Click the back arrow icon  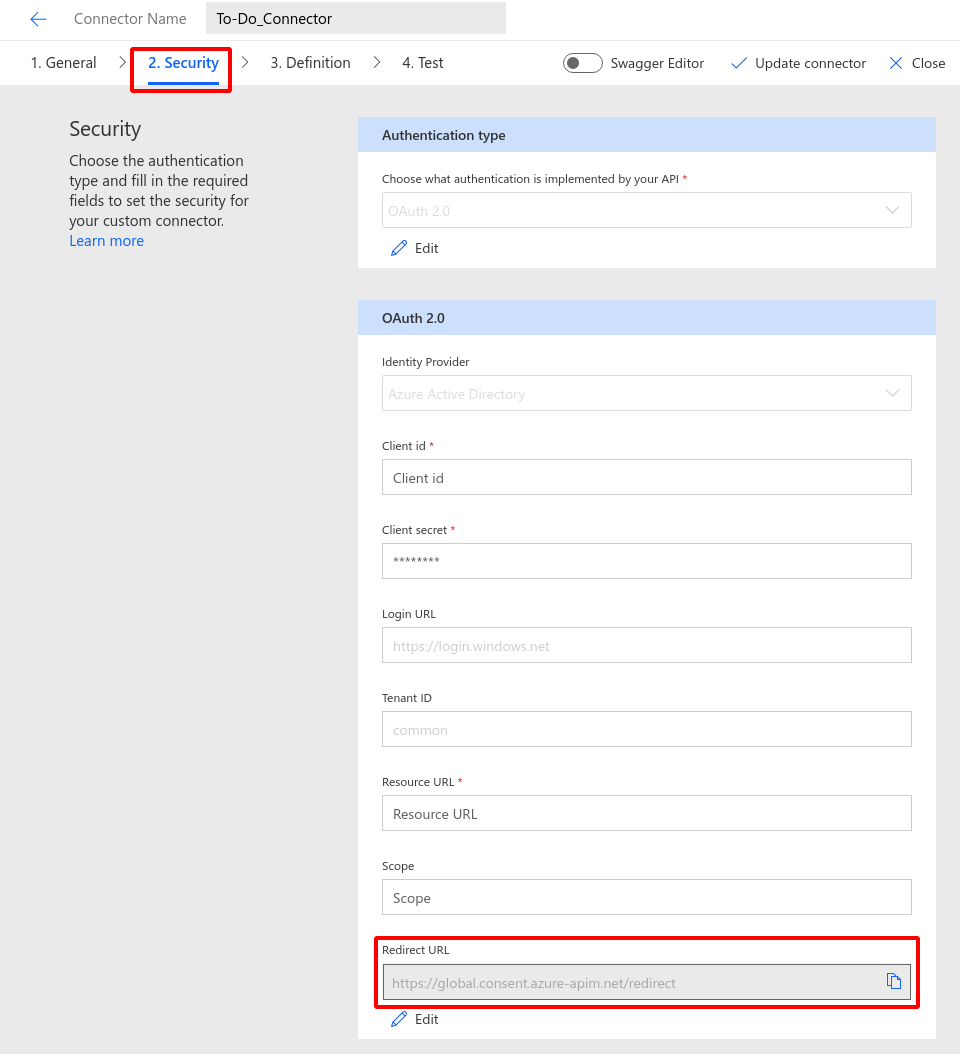(x=38, y=19)
